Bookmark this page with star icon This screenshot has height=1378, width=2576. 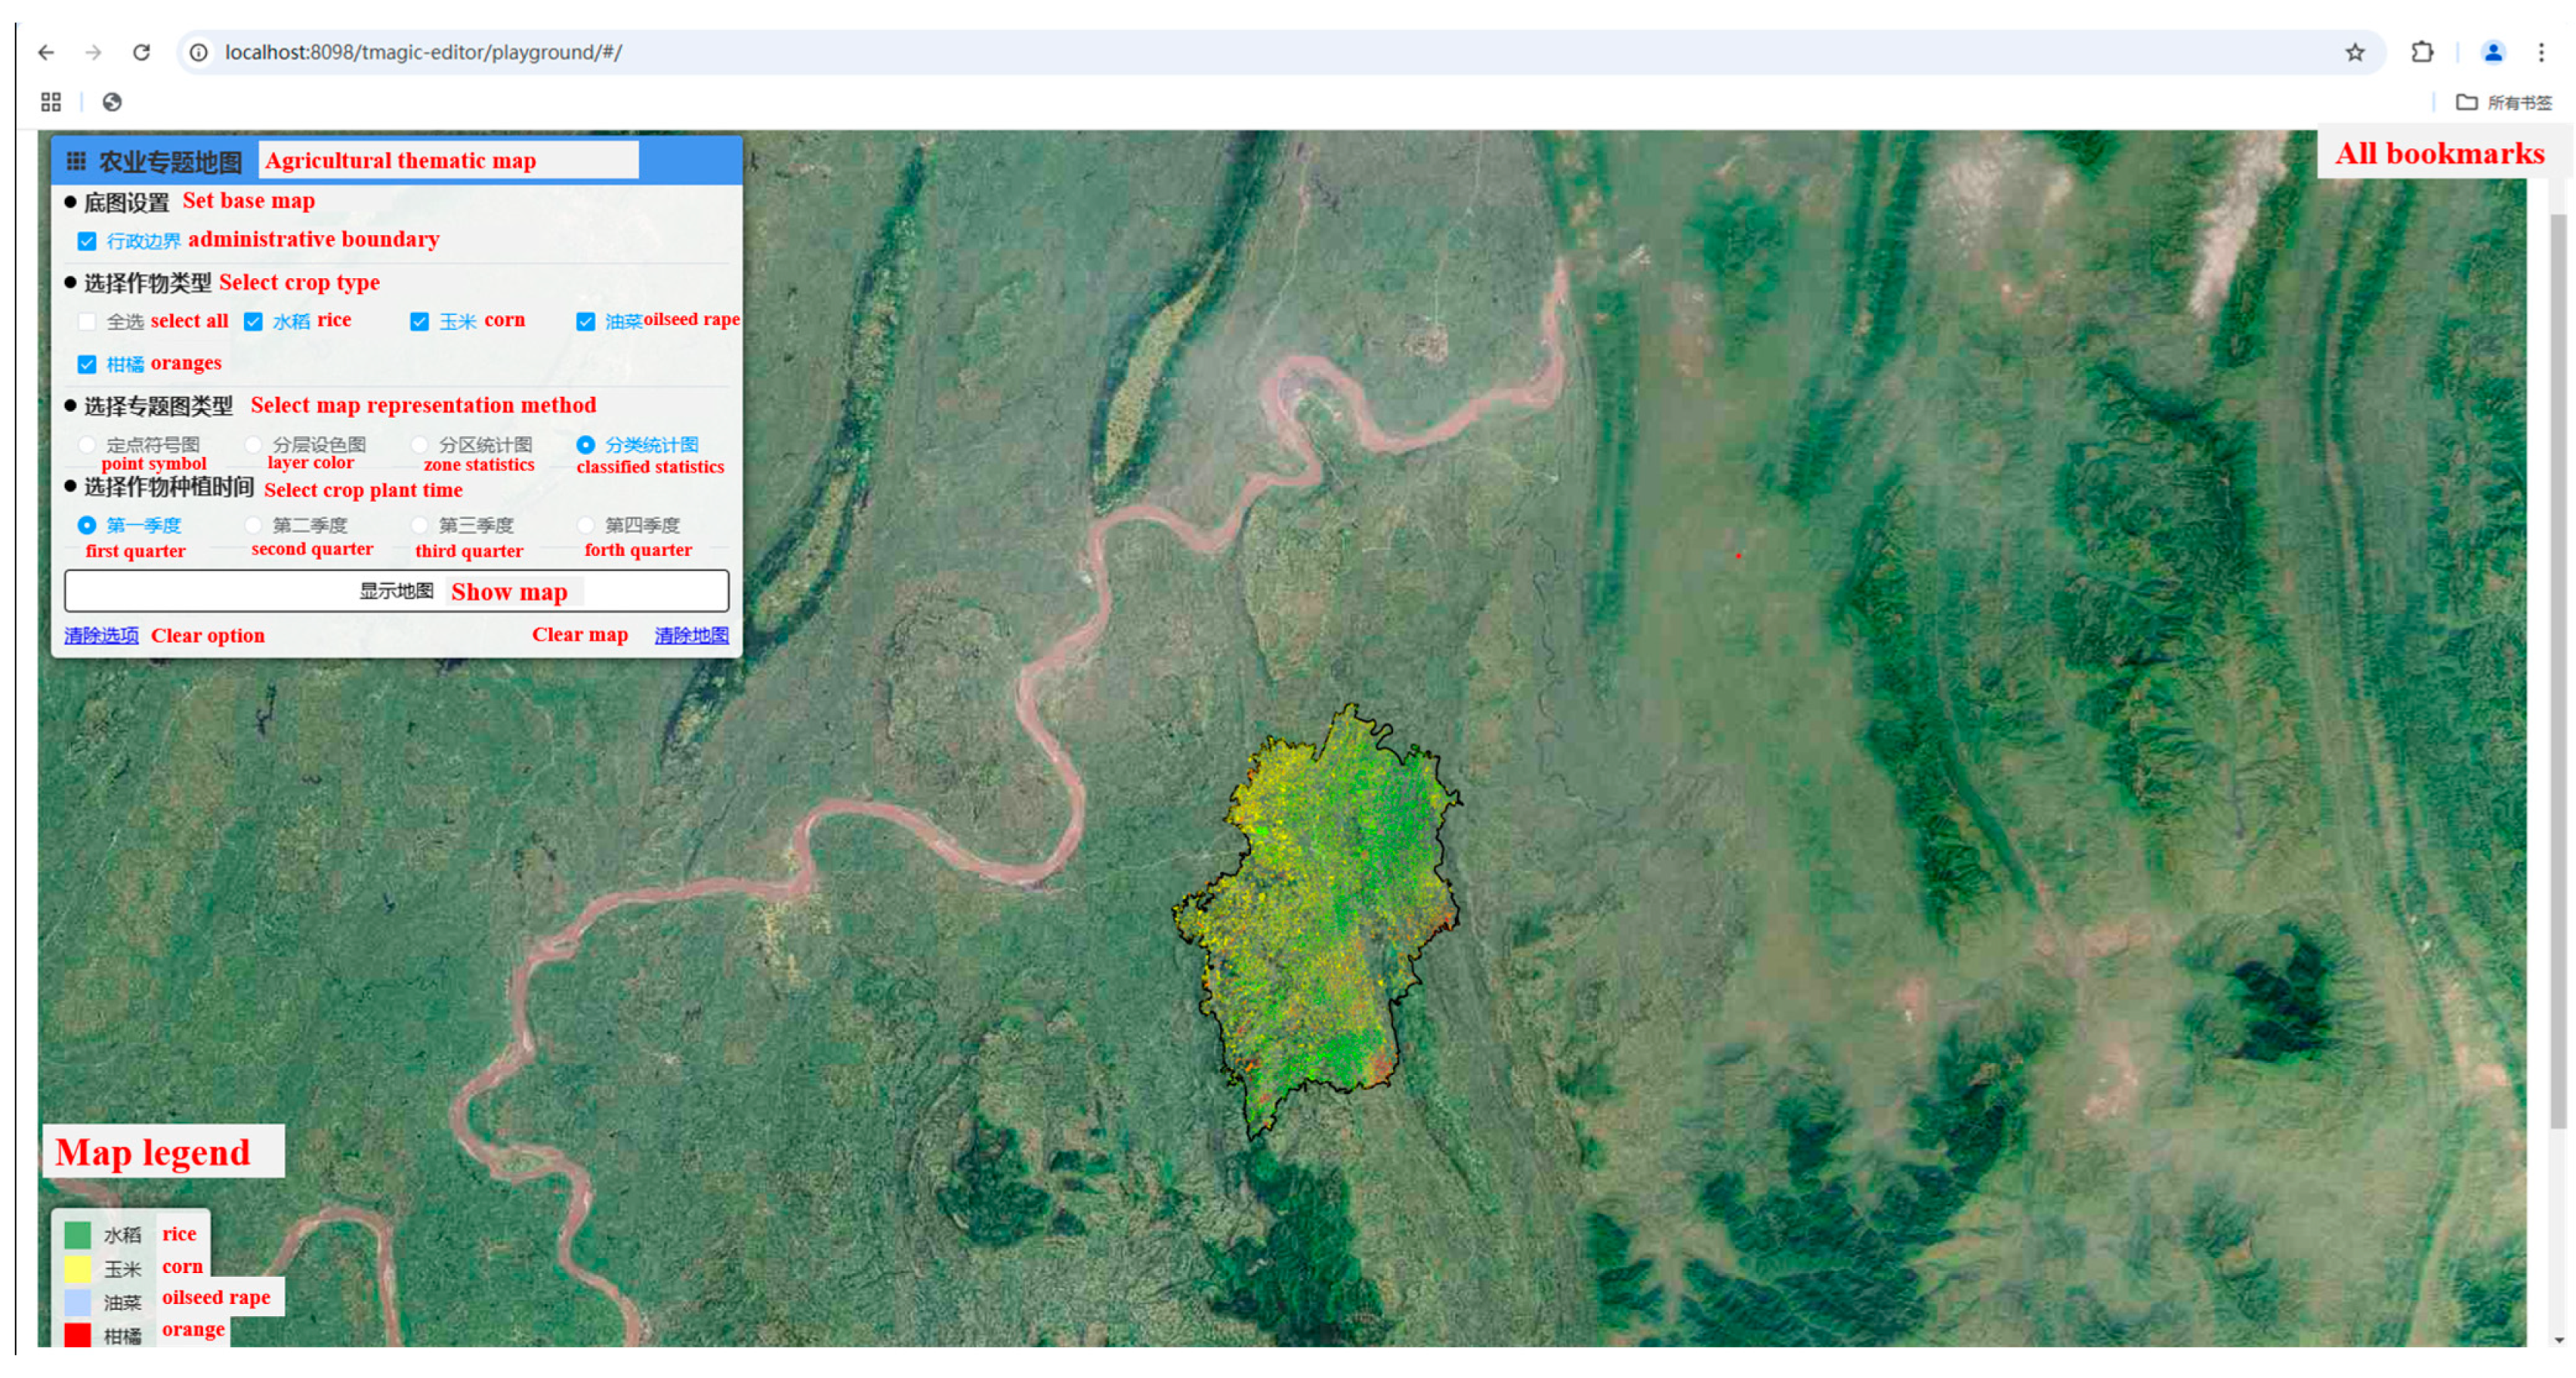pyautogui.click(x=2354, y=52)
